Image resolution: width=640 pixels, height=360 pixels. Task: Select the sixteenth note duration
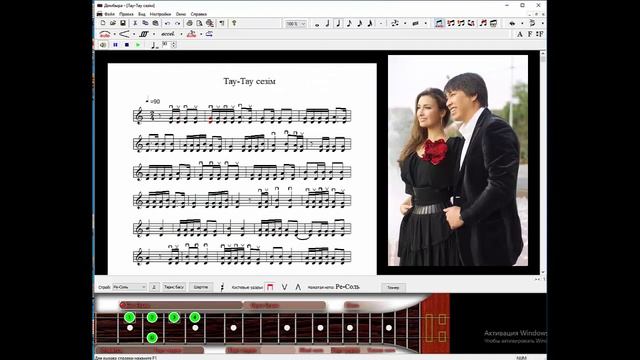(360, 24)
